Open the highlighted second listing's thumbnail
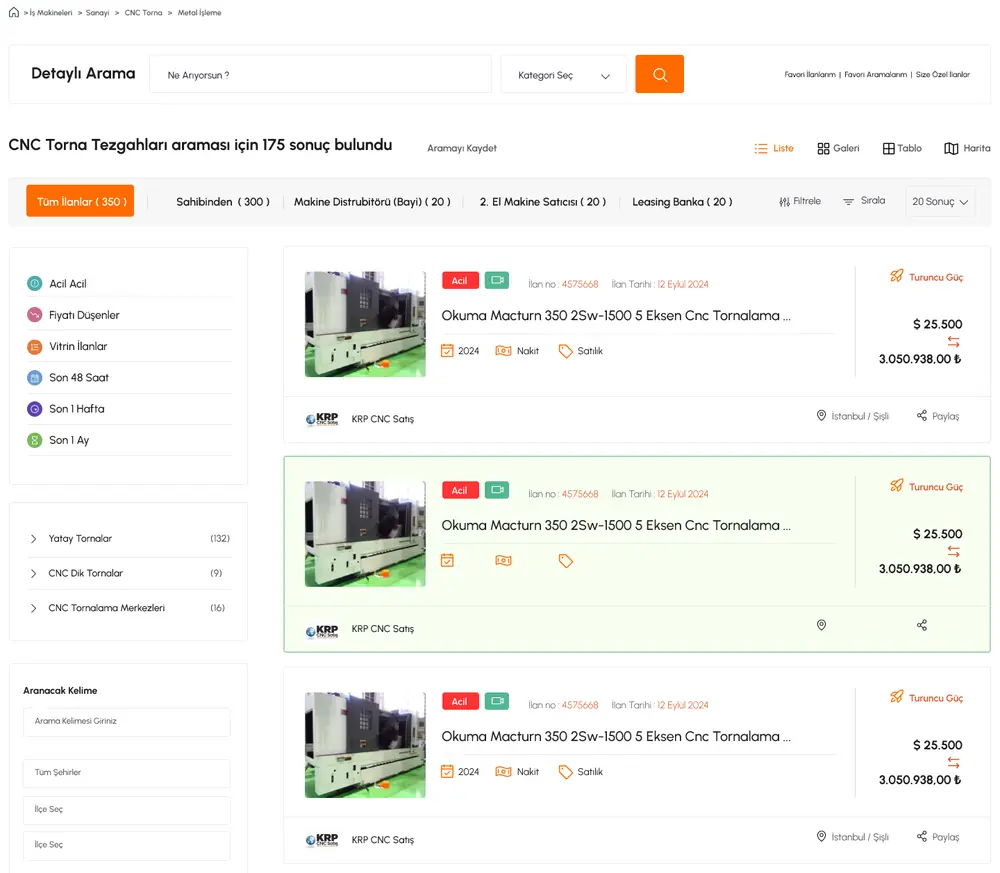The width and height of the screenshot is (1000, 873). 365,534
